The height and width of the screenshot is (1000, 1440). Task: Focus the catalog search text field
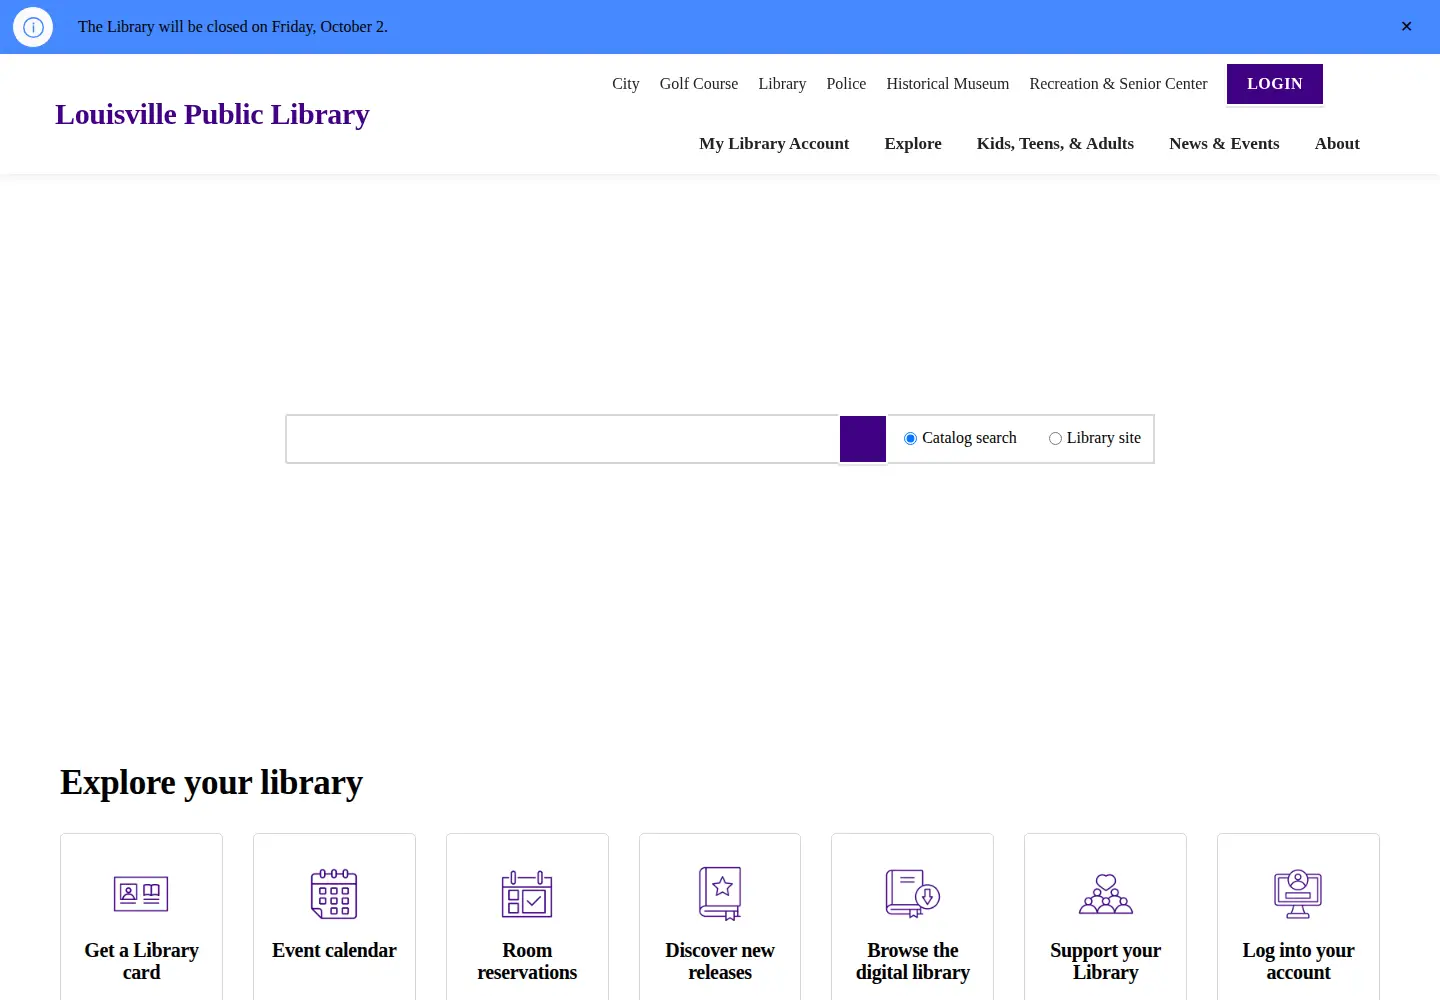(x=563, y=439)
